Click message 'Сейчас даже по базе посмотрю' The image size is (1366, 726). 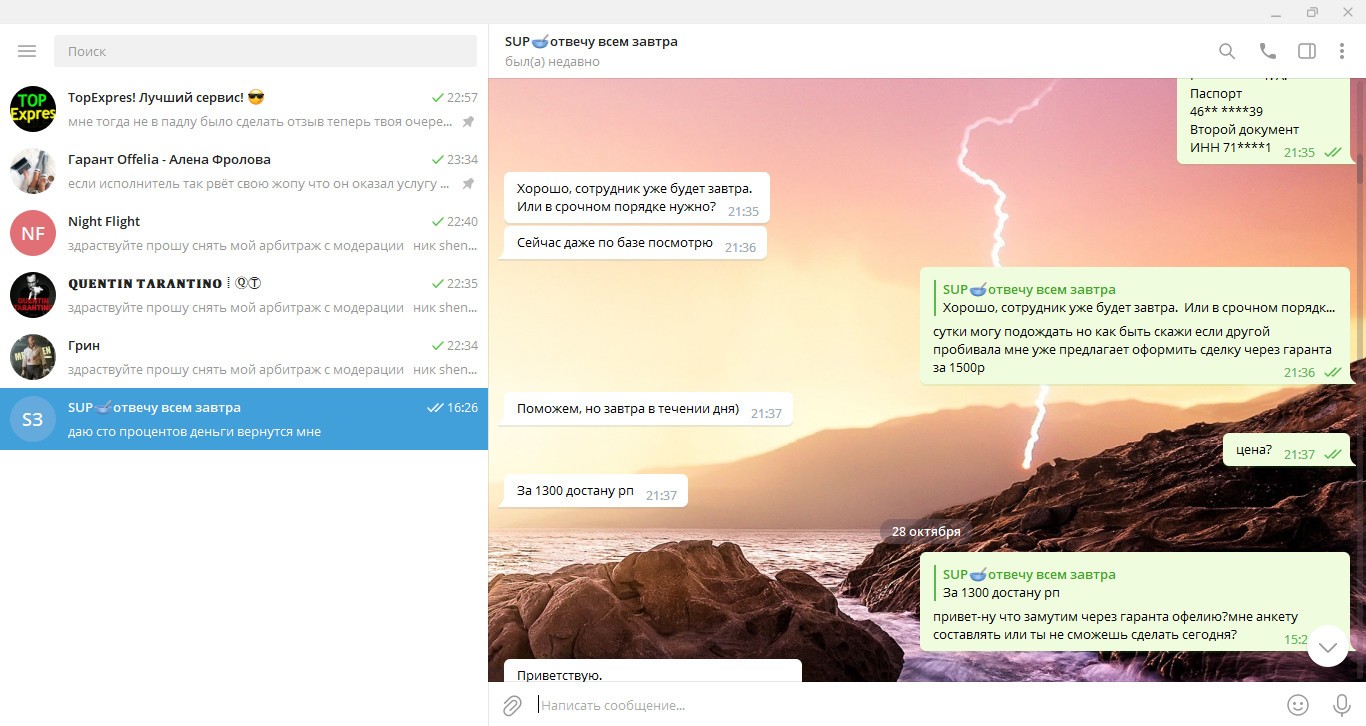[635, 243]
